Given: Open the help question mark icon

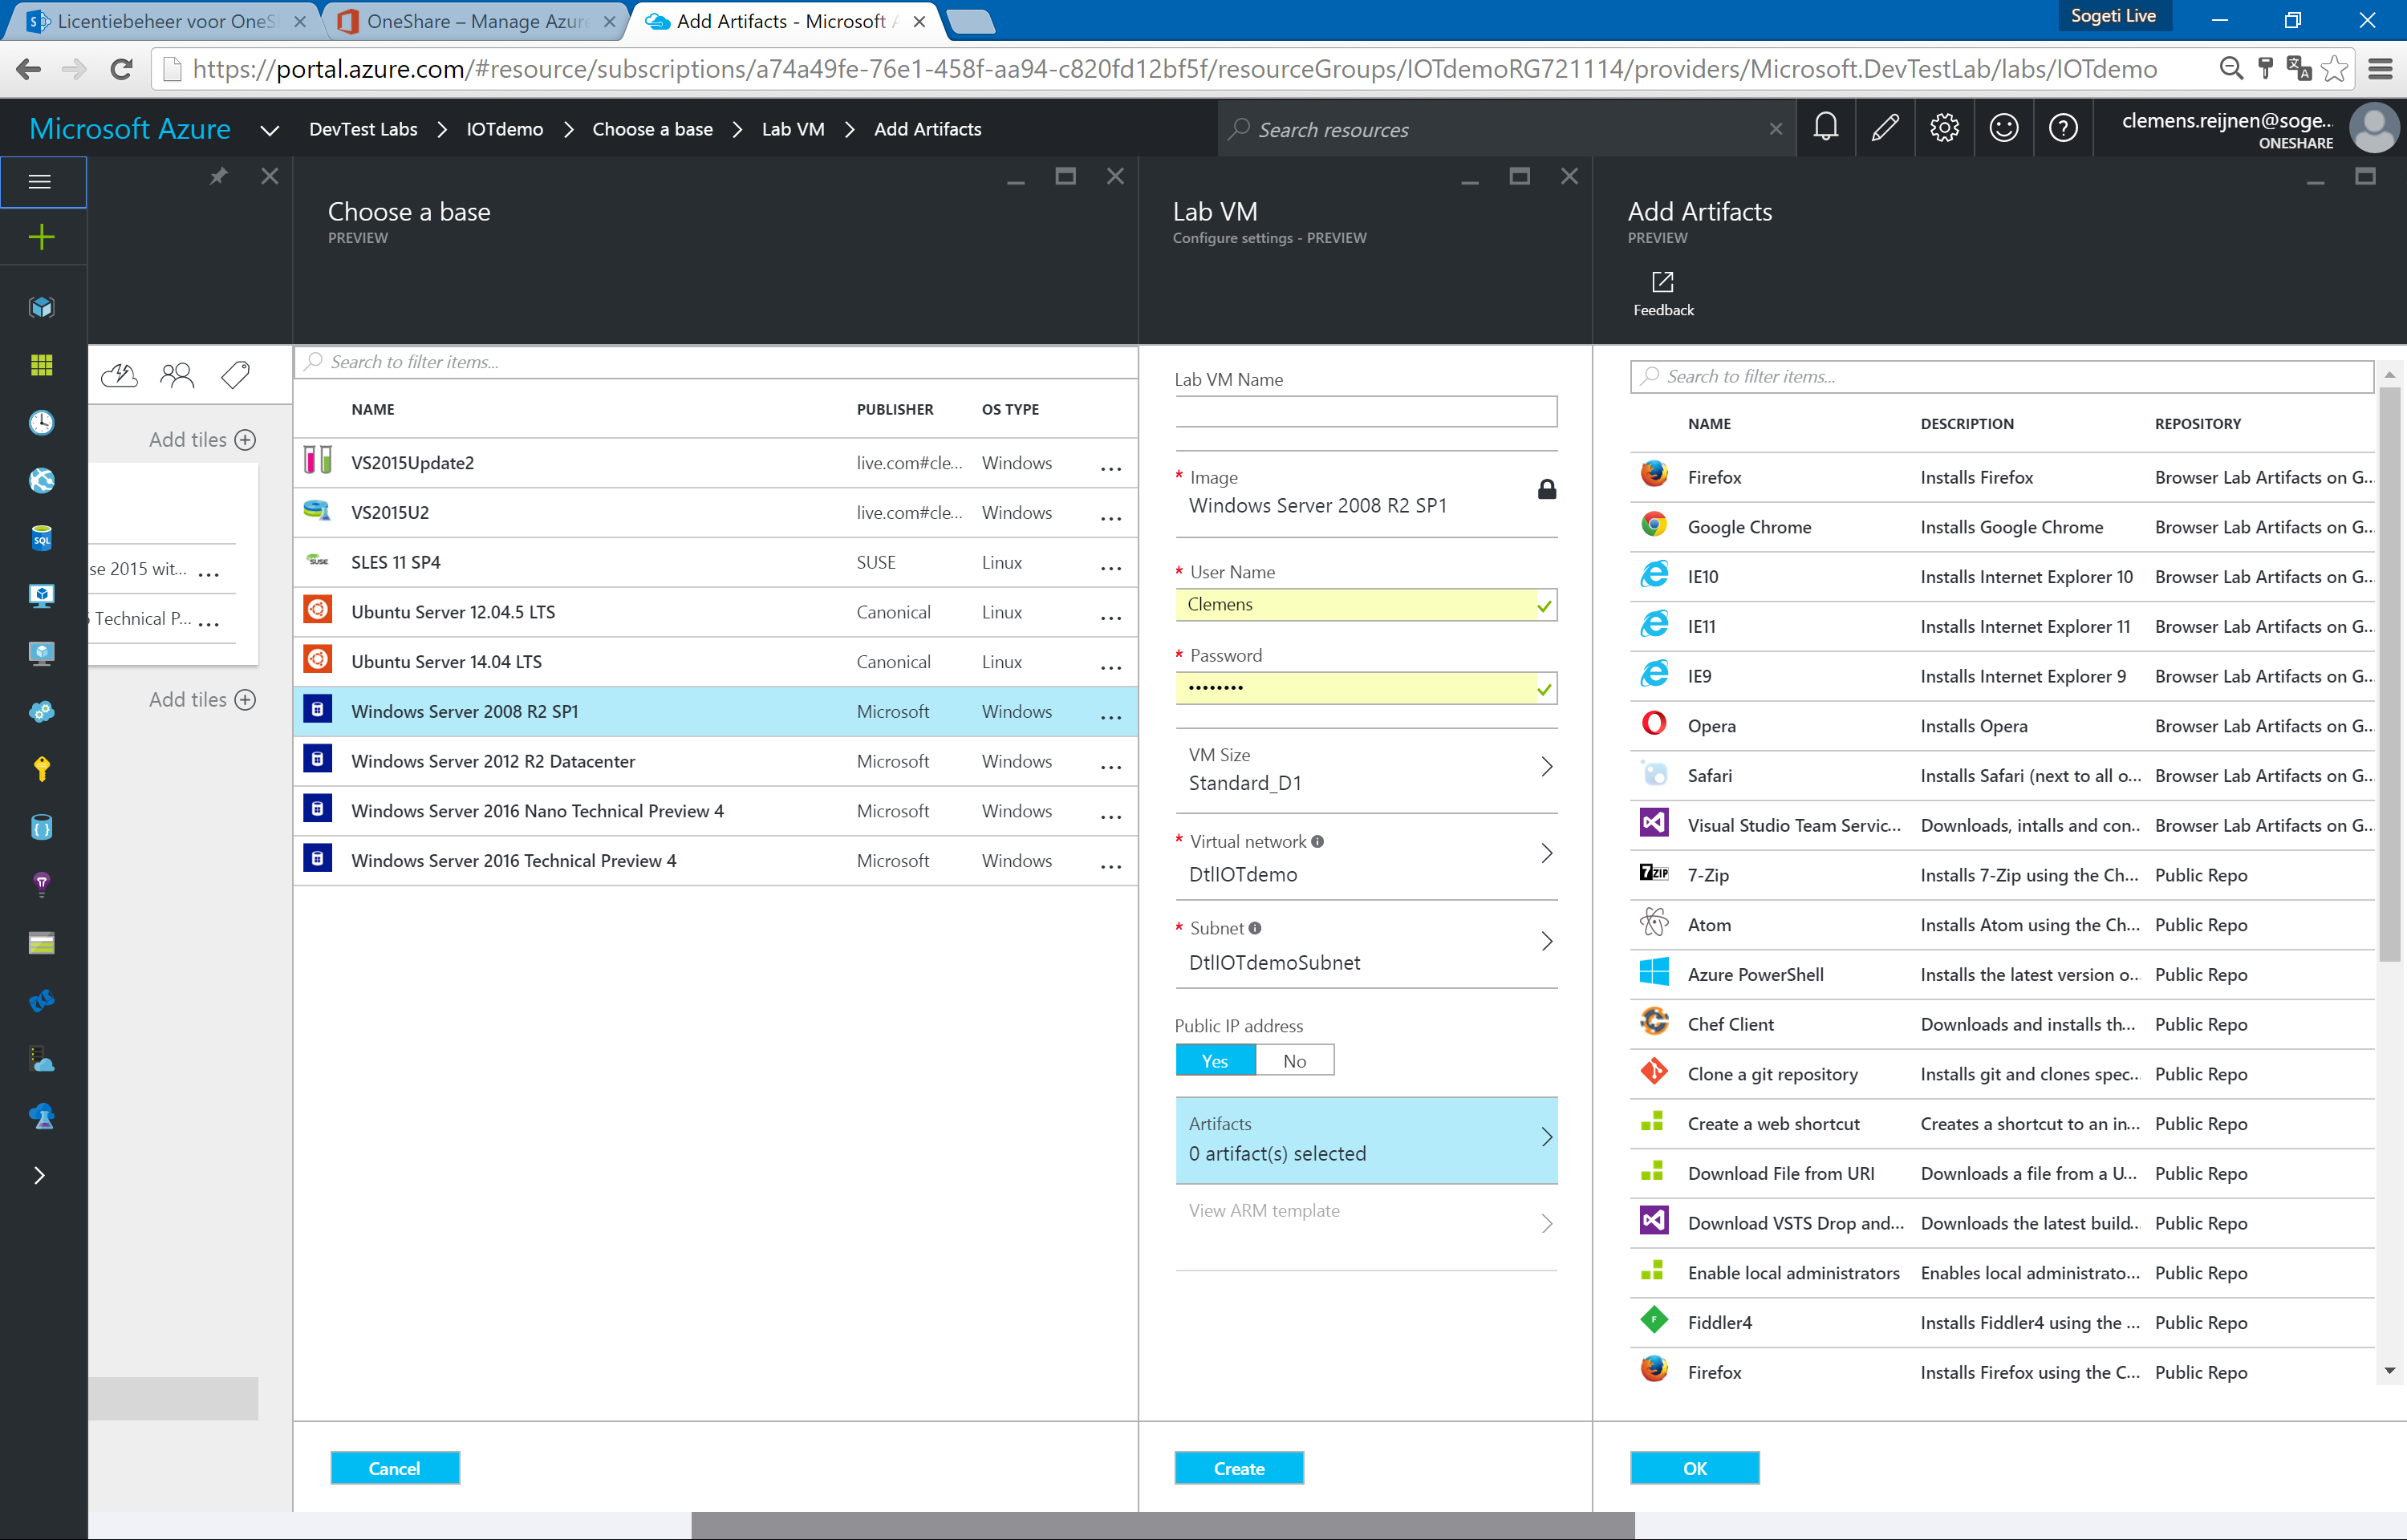Looking at the screenshot, I should pyautogui.click(x=2062, y=128).
